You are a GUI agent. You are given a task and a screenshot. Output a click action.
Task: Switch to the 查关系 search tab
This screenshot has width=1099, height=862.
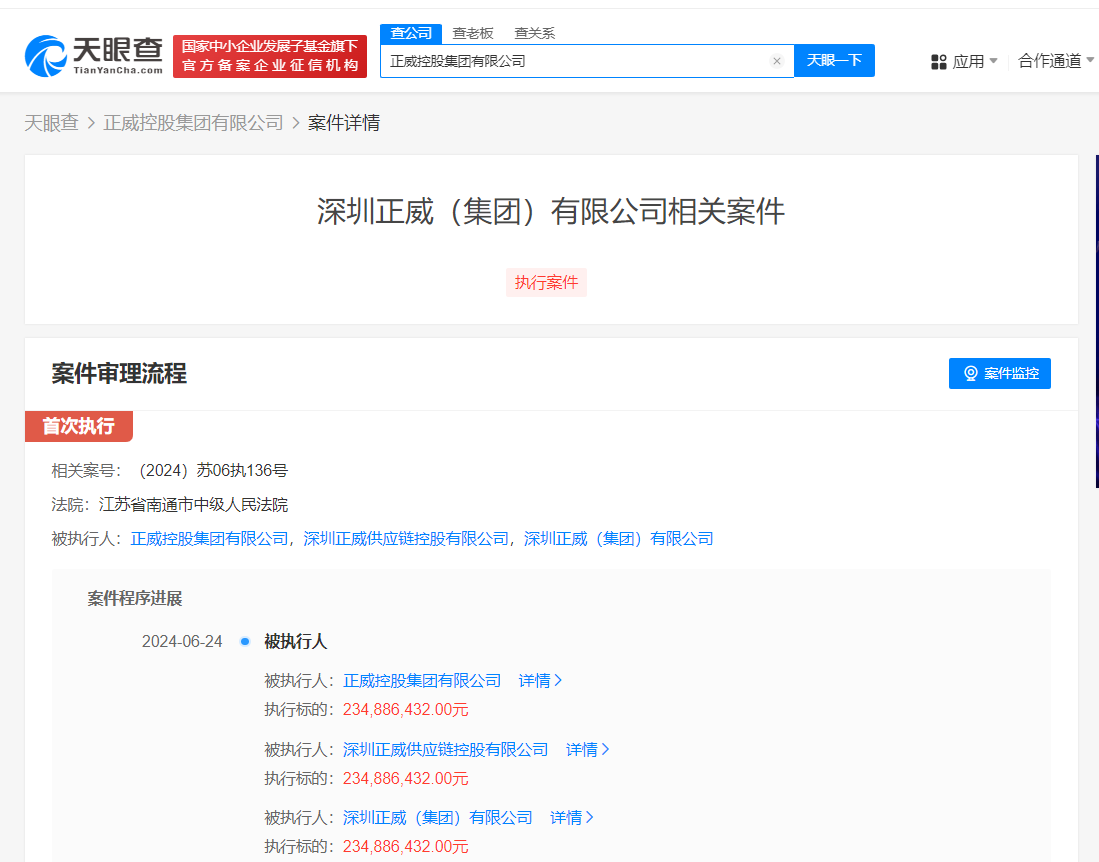point(534,33)
